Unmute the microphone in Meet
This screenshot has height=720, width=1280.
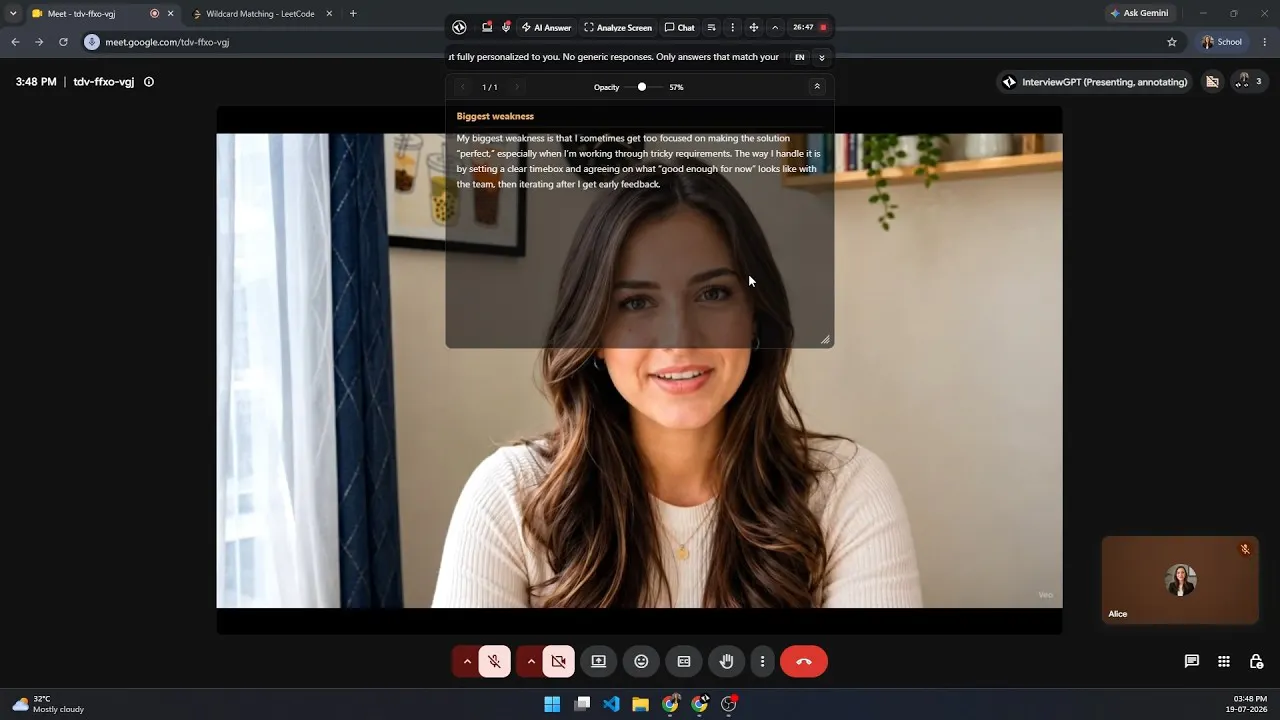click(x=494, y=661)
